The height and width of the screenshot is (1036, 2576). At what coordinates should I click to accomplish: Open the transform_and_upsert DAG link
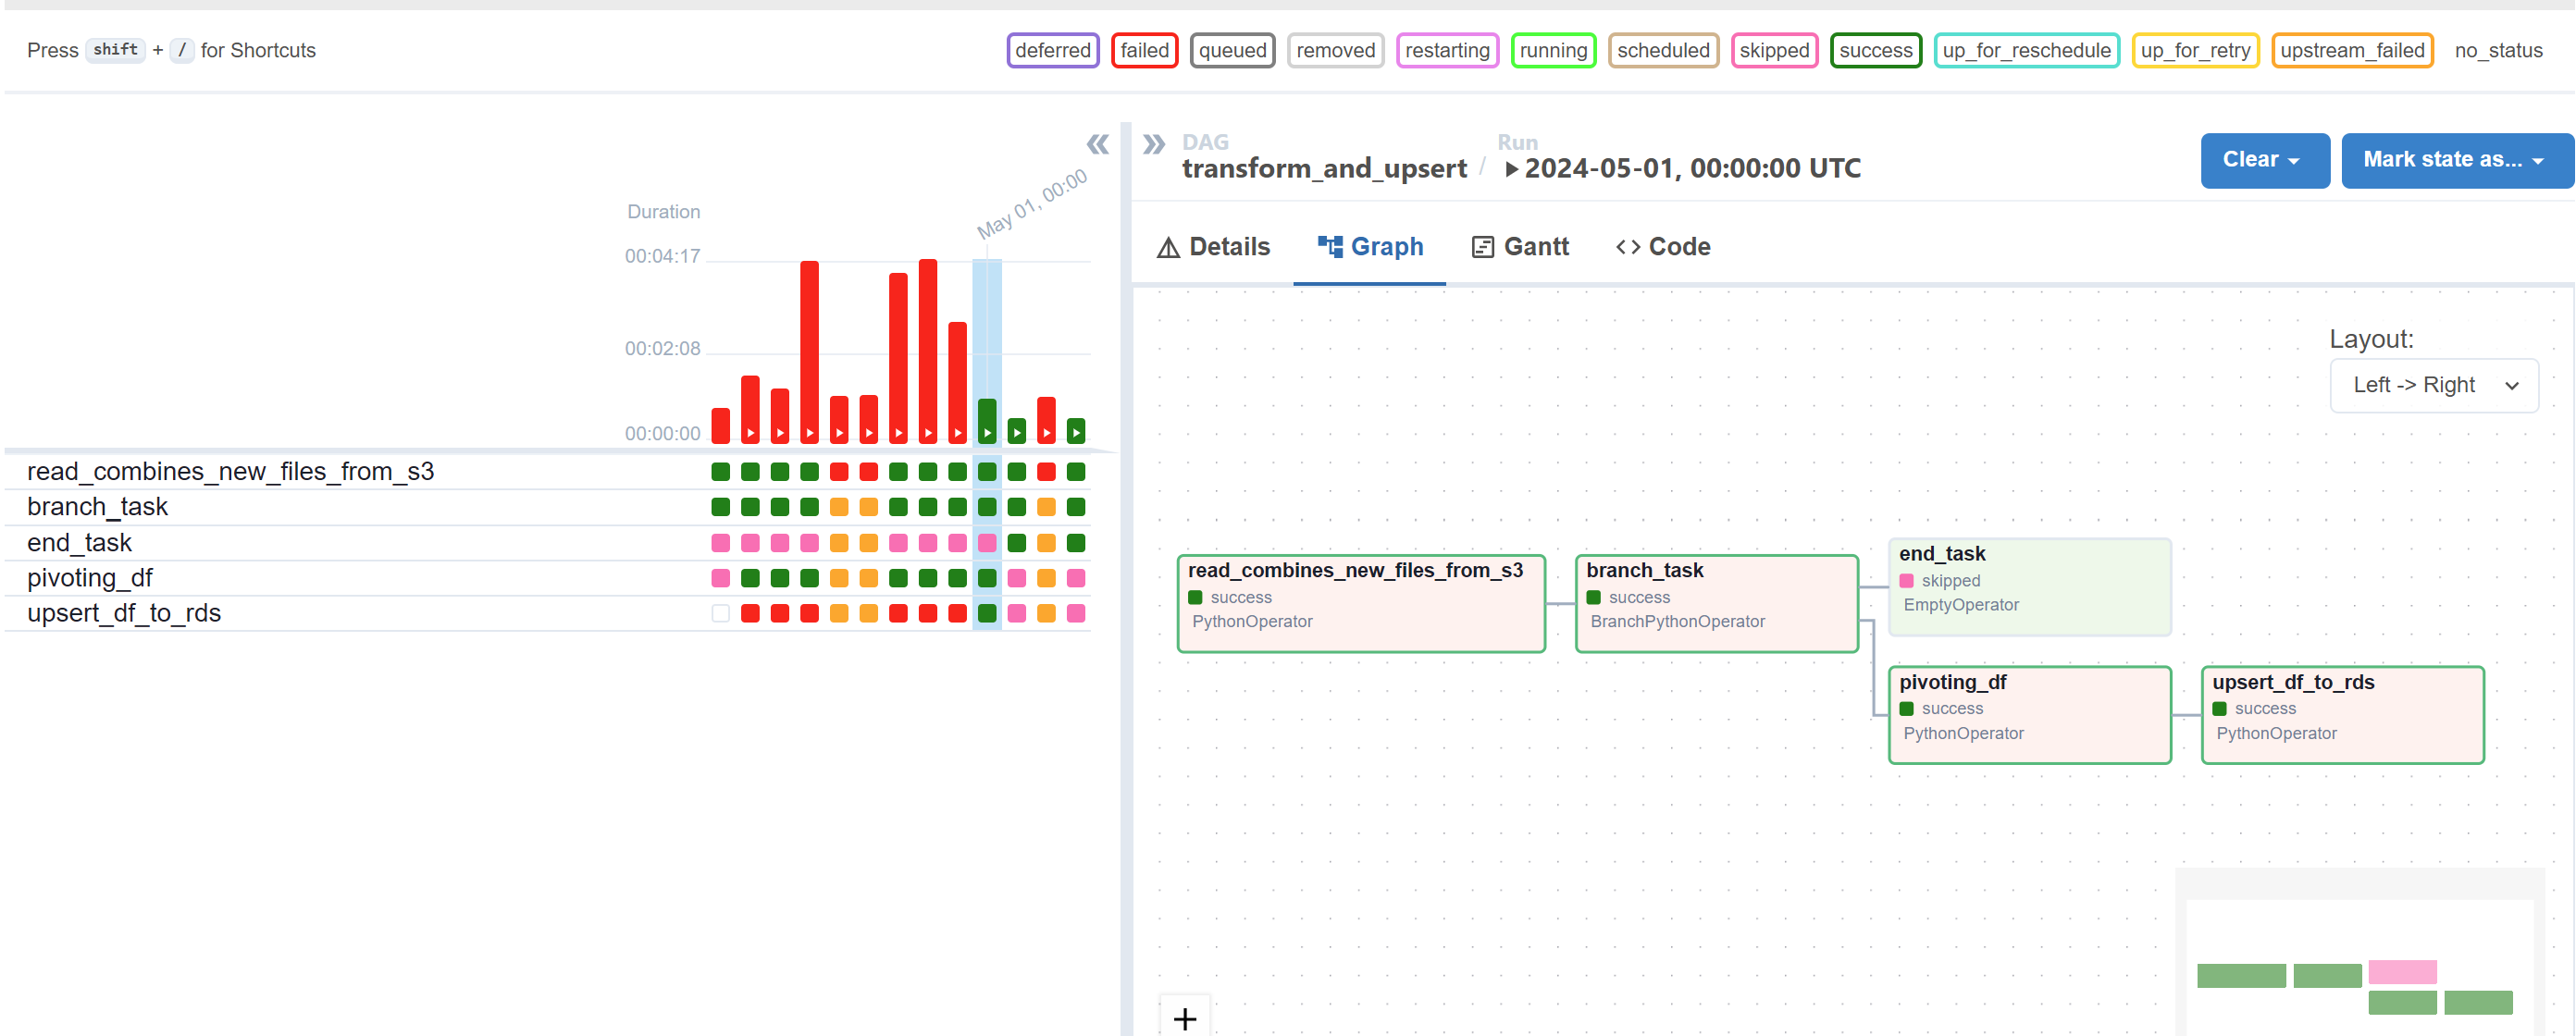1325,168
